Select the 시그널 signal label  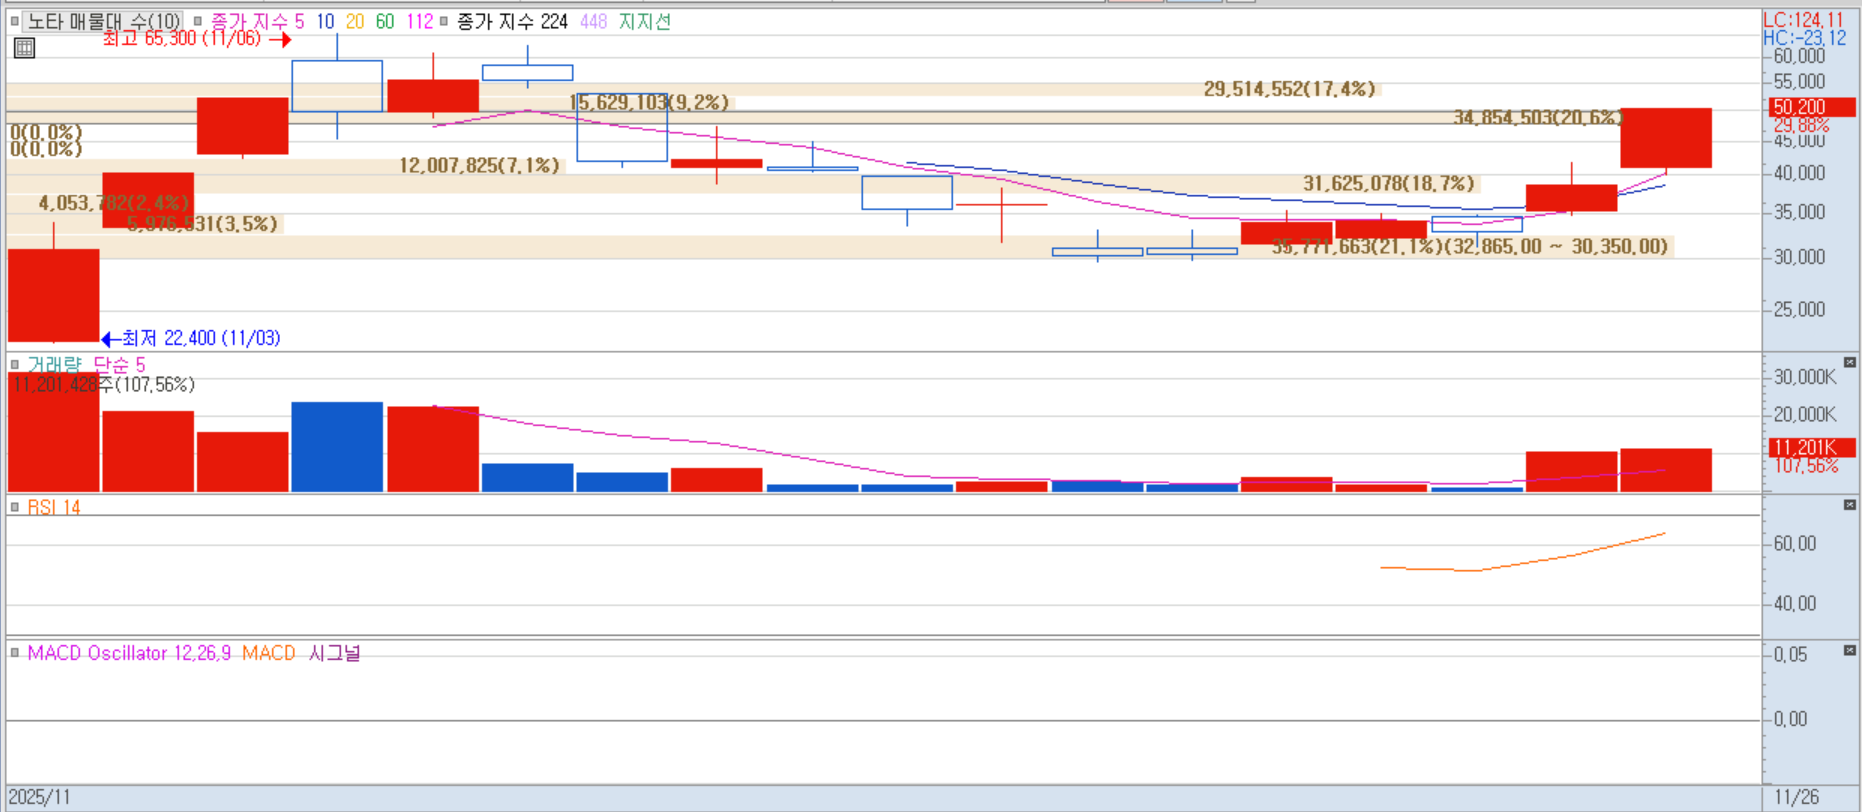(334, 653)
